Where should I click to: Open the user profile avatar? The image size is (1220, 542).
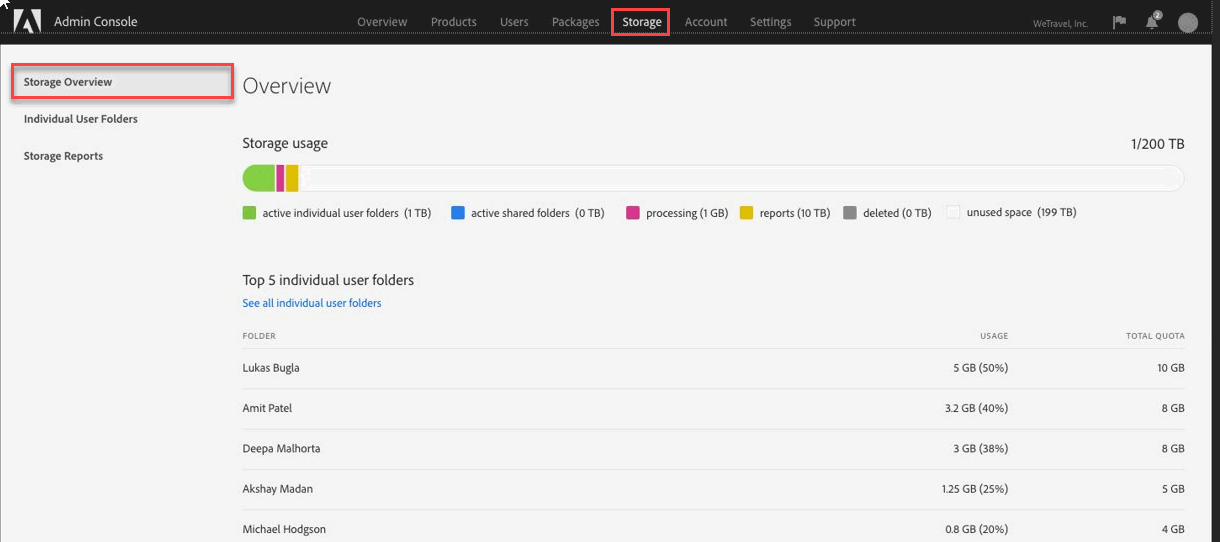pos(1188,22)
